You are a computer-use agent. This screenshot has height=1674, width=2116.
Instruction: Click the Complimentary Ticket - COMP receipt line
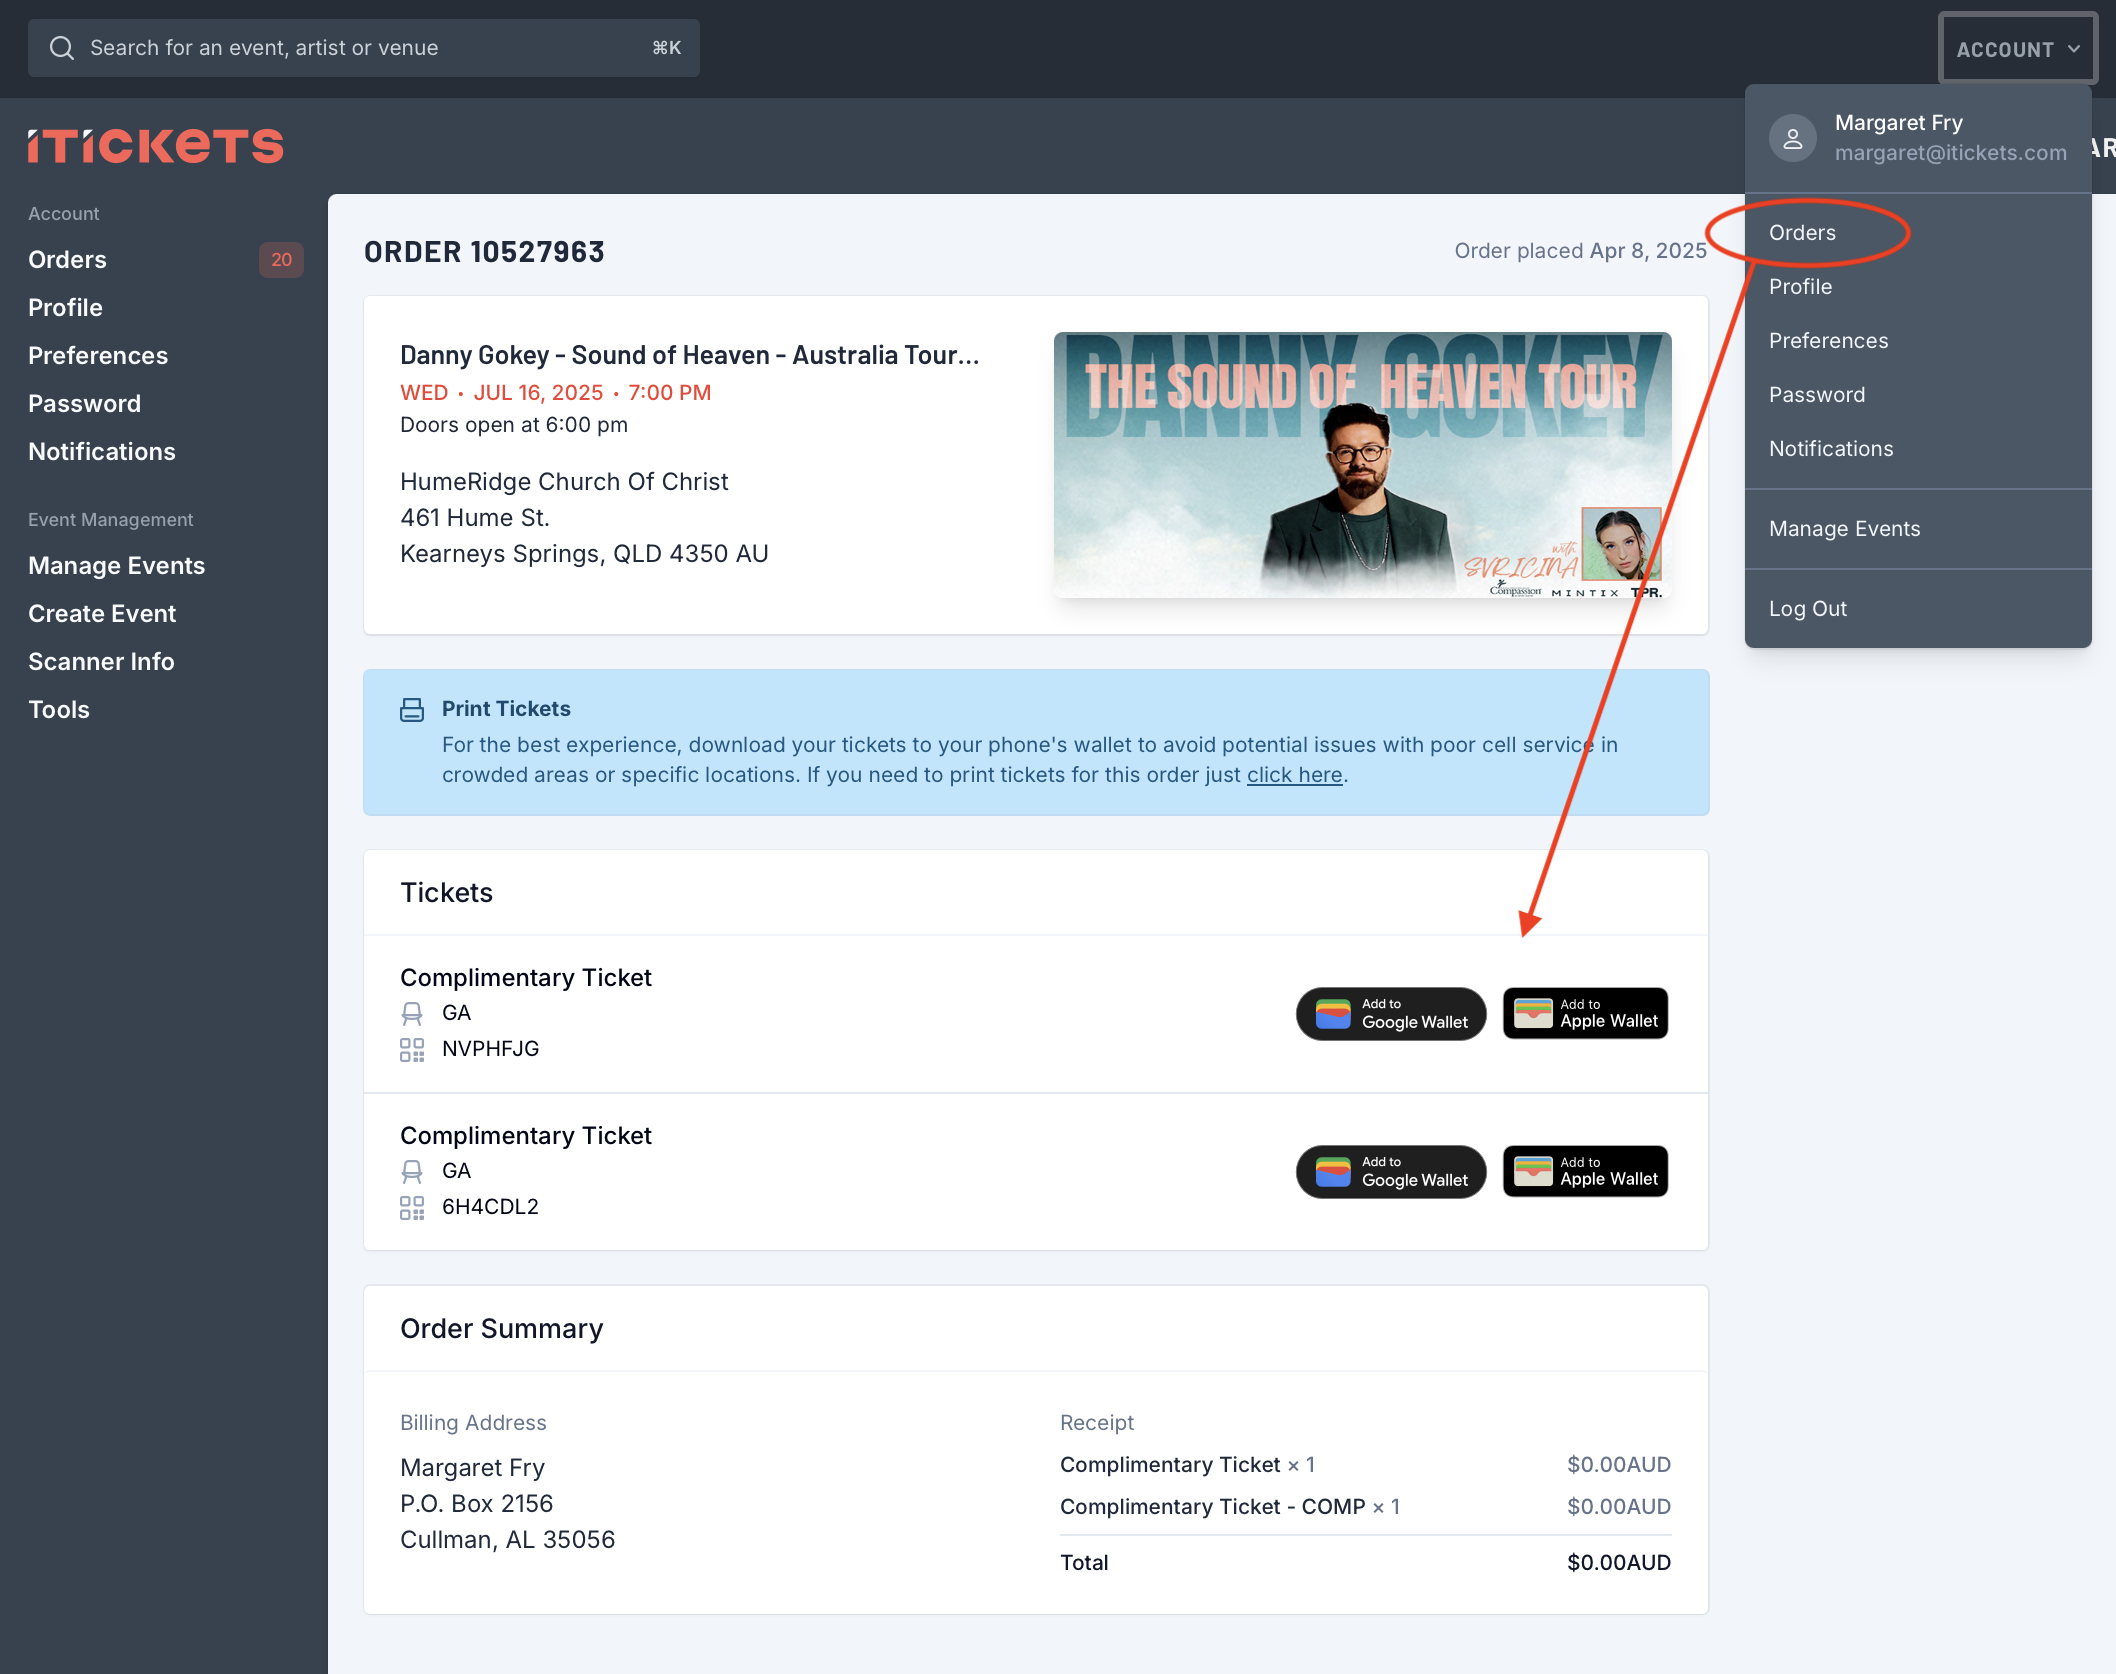pos(1229,1507)
